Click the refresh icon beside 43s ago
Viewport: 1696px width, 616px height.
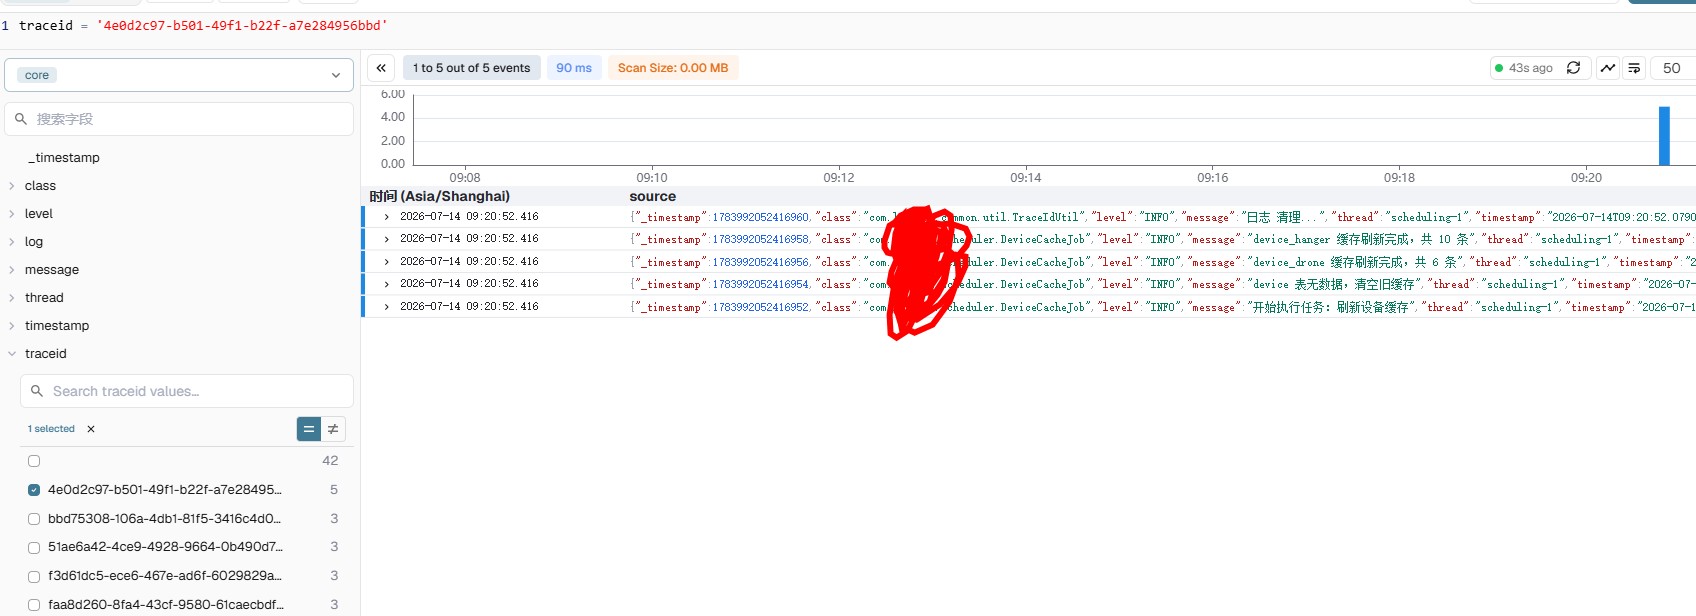tap(1573, 68)
